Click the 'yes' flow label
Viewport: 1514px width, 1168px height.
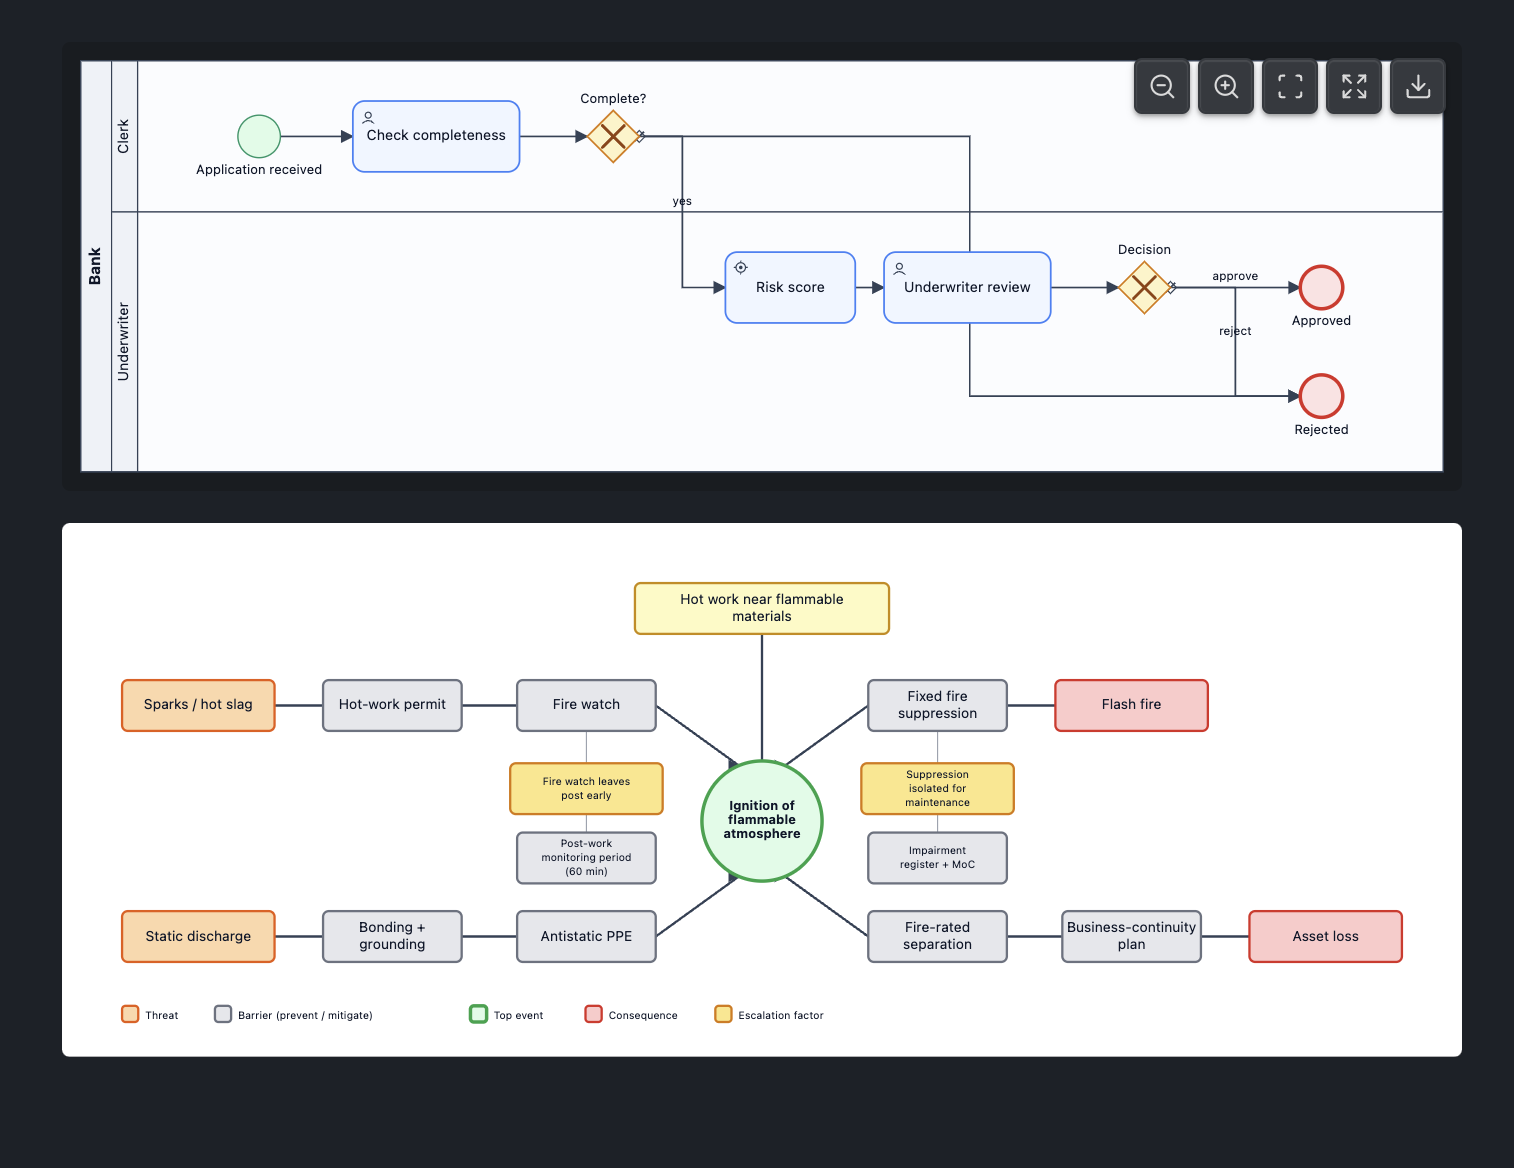tap(682, 201)
